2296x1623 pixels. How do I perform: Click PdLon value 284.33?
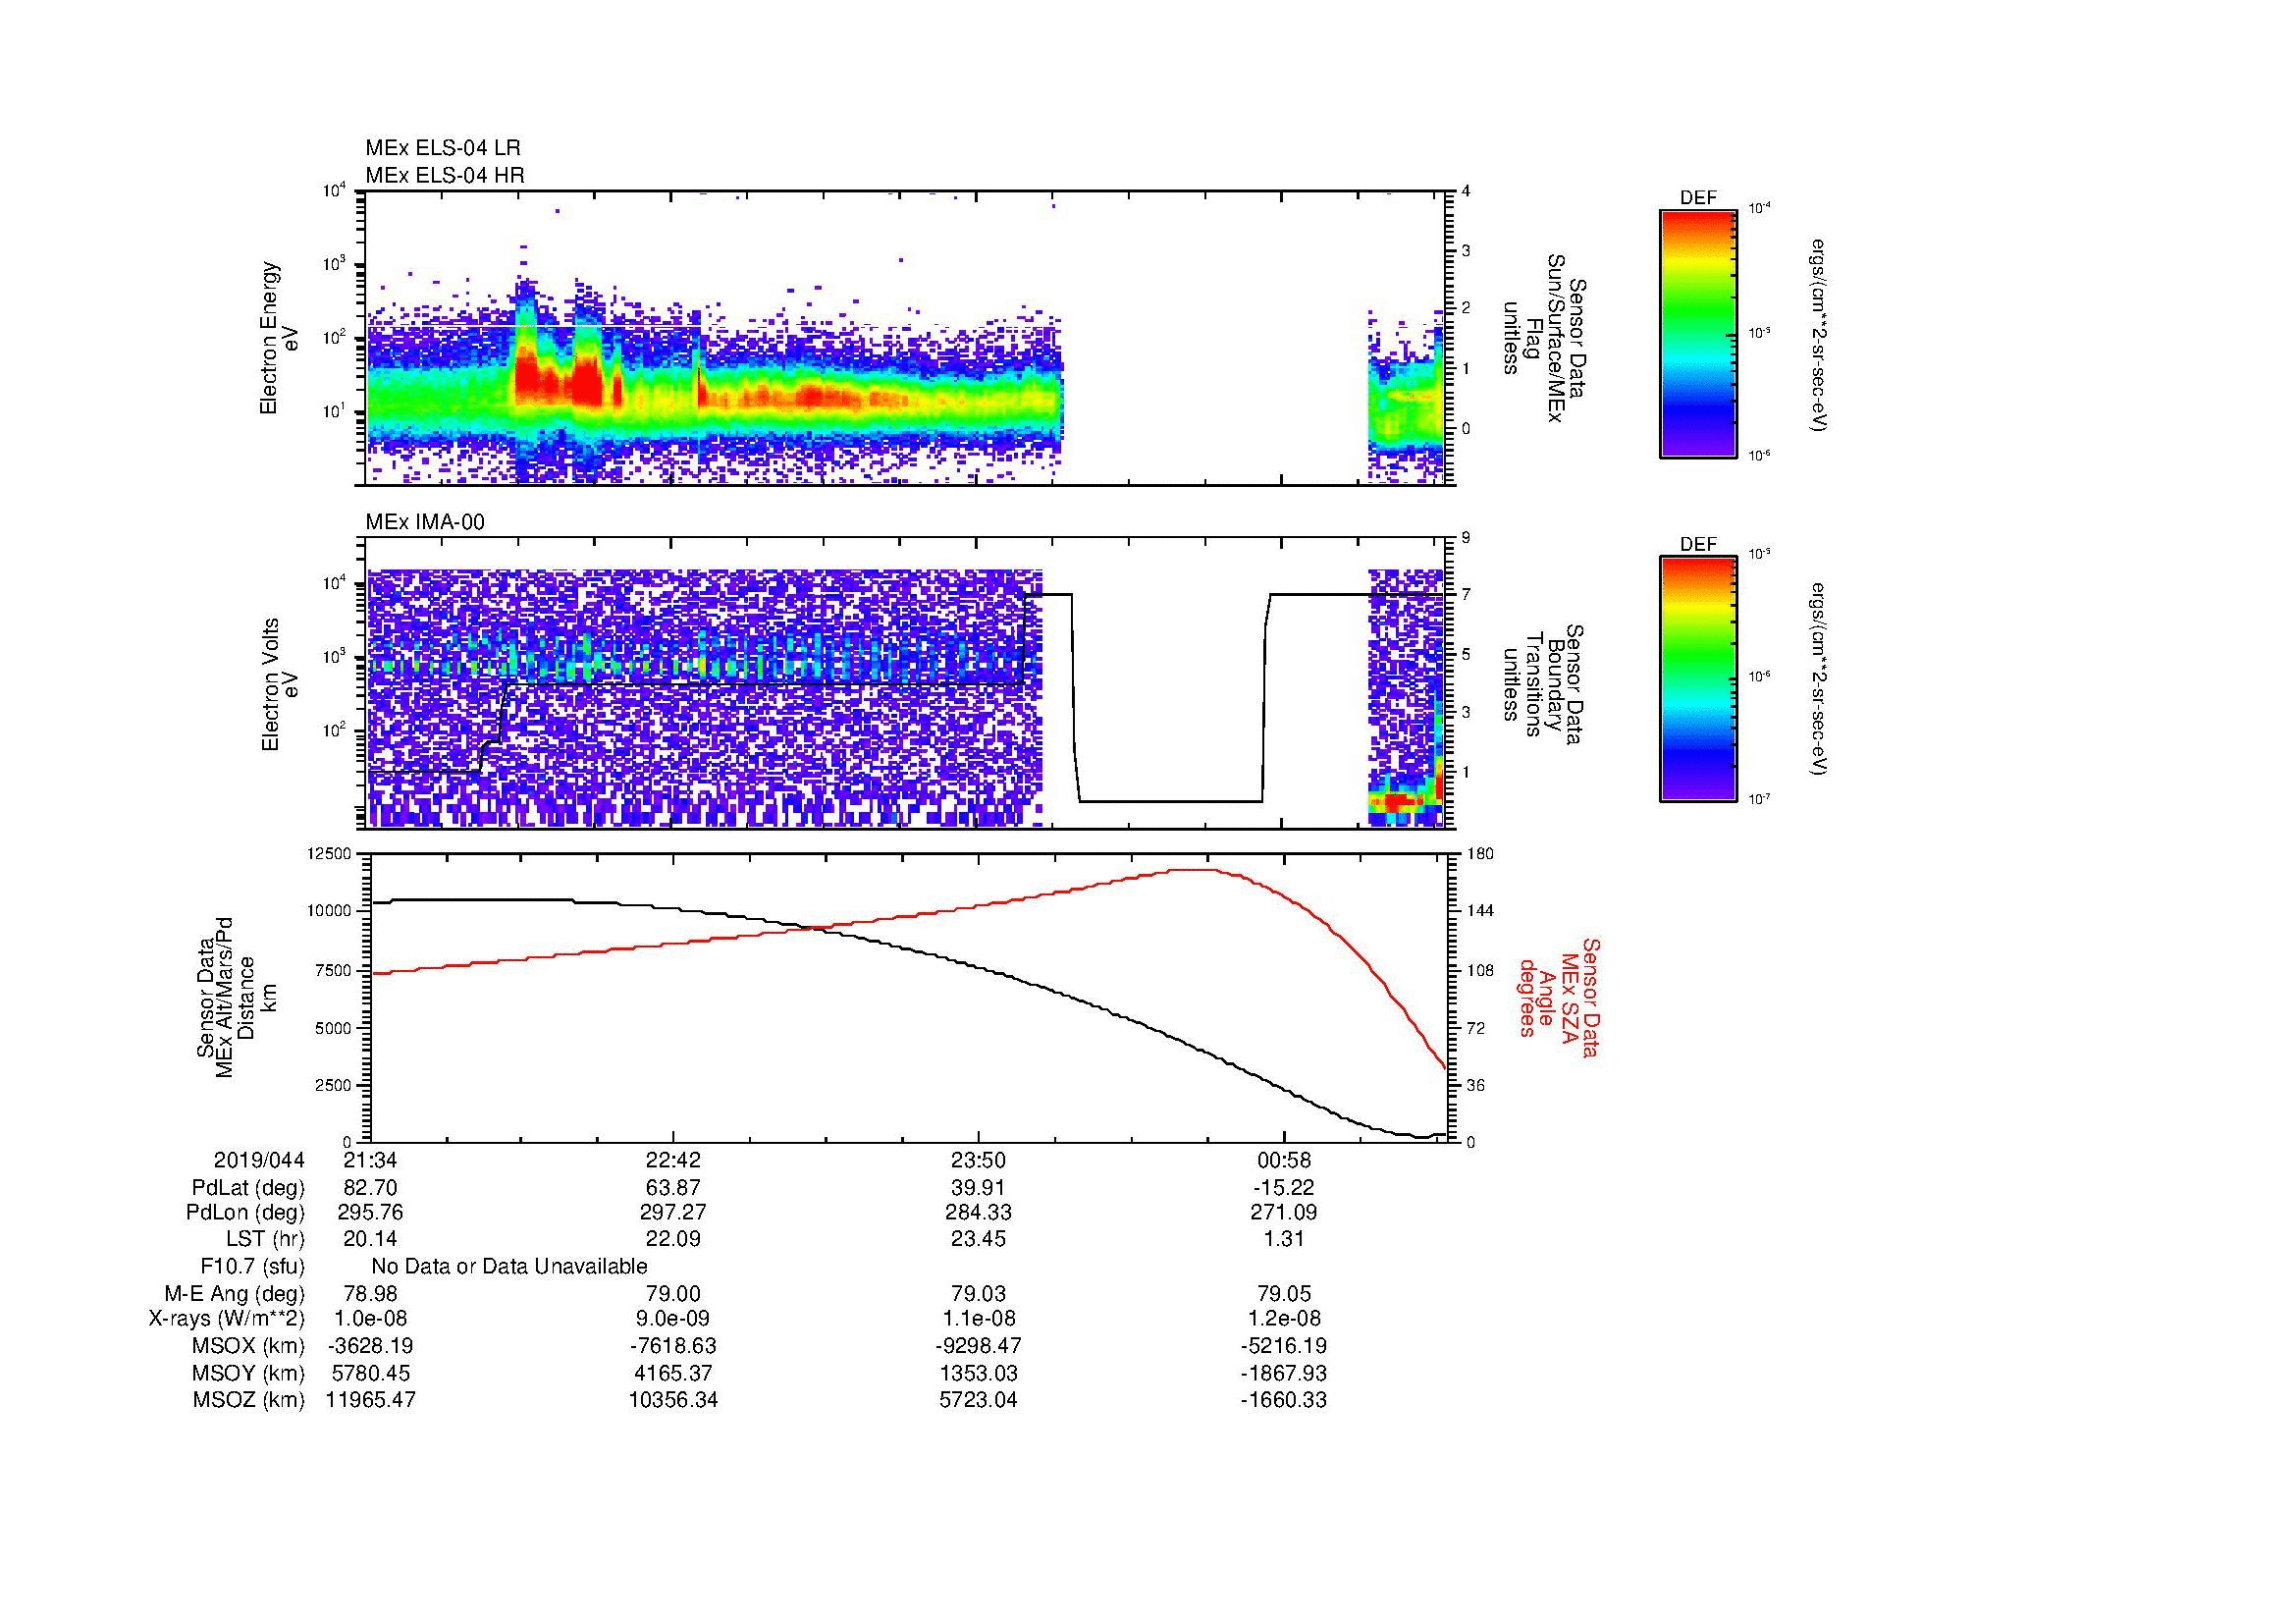tap(978, 1213)
